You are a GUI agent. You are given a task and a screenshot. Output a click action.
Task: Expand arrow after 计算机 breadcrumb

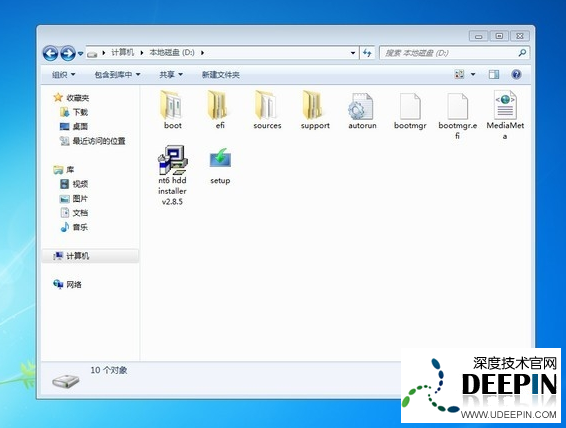click(x=142, y=53)
